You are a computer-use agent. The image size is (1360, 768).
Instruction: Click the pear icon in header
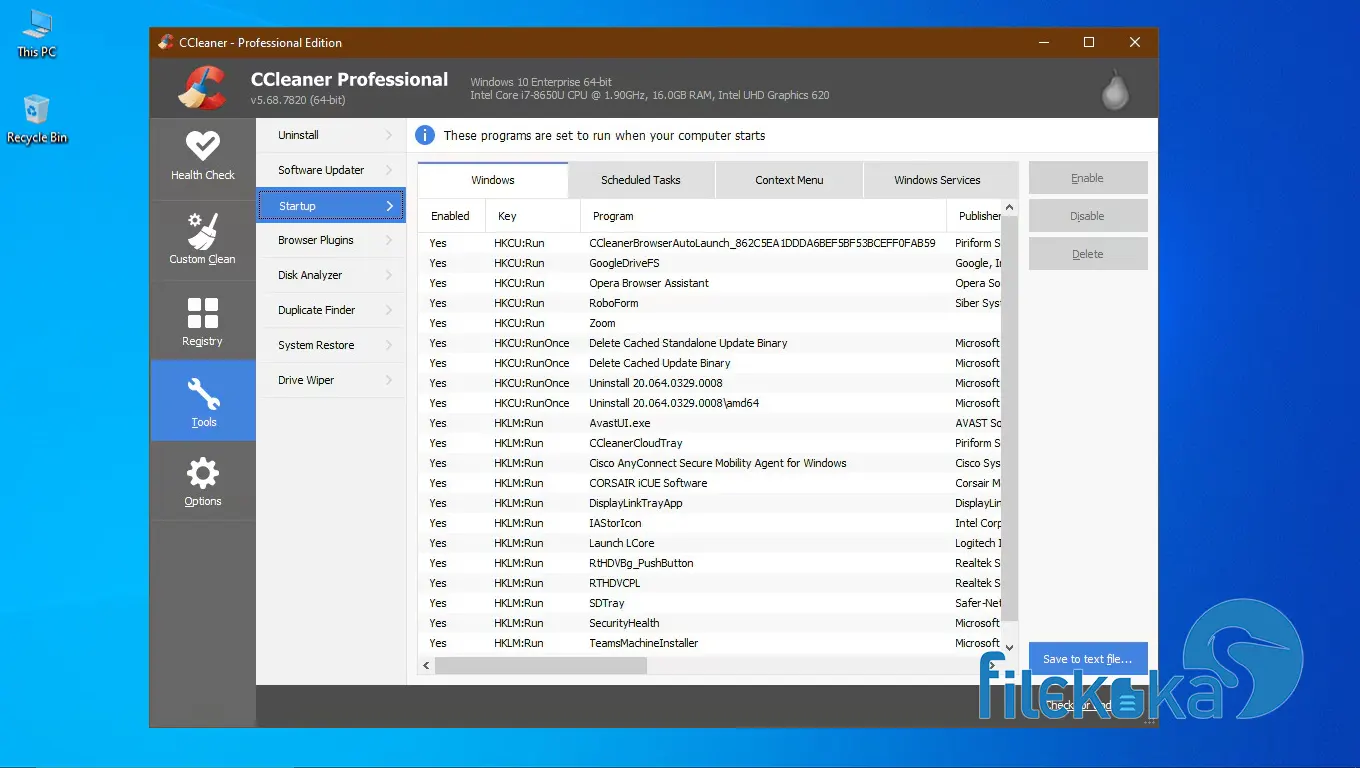click(1115, 89)
